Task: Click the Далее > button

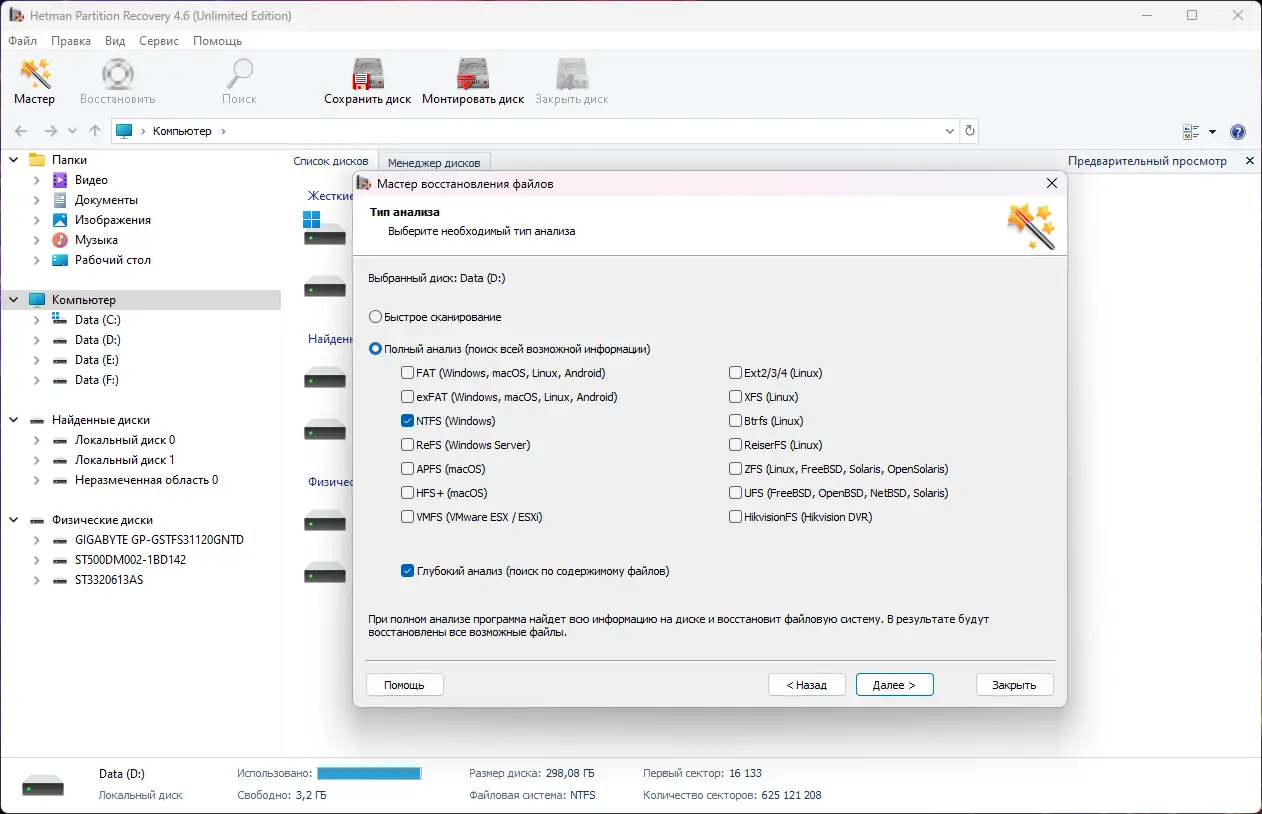Action: (x=894, y=685)
